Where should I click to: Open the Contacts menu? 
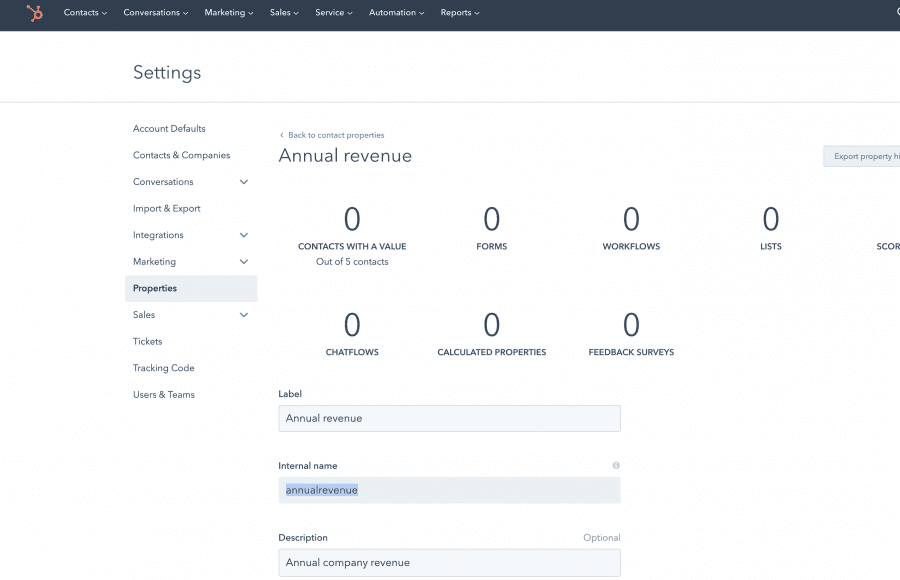(x=85, y=13)
